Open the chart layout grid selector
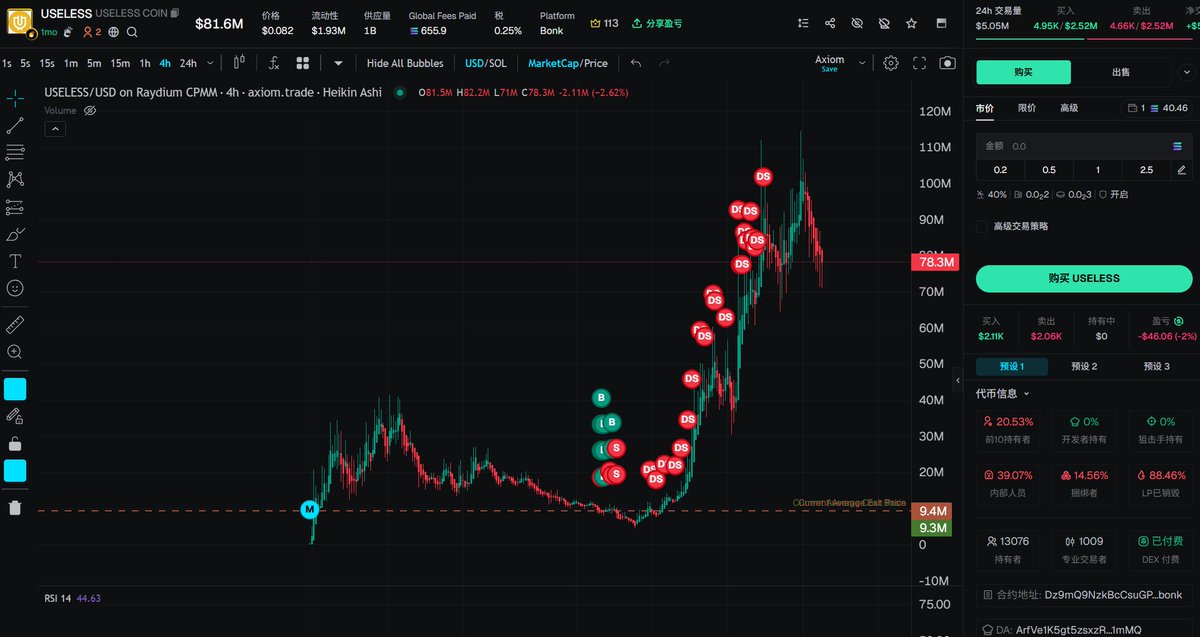The height and width of the screenshot is (637, 1200). 303,63
